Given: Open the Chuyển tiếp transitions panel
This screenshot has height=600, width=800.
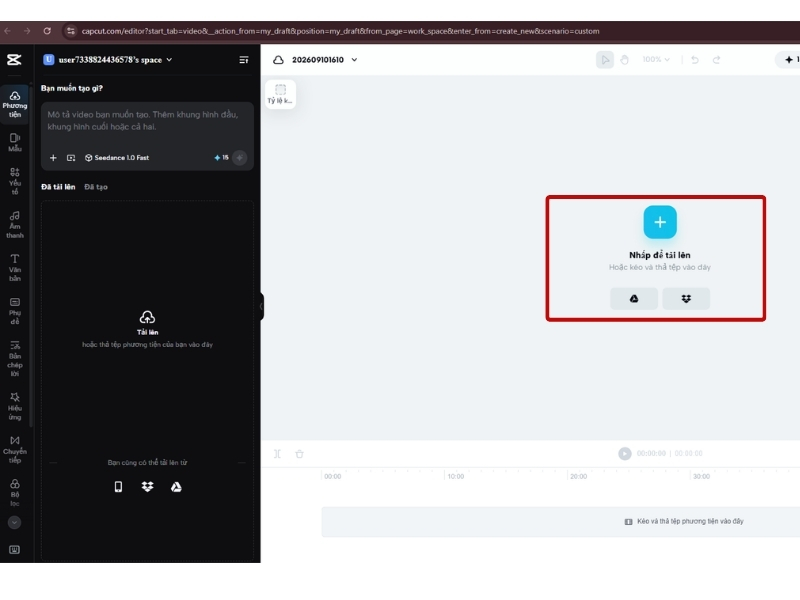Looking at the screenshot, I should click(x=15, y=449).
